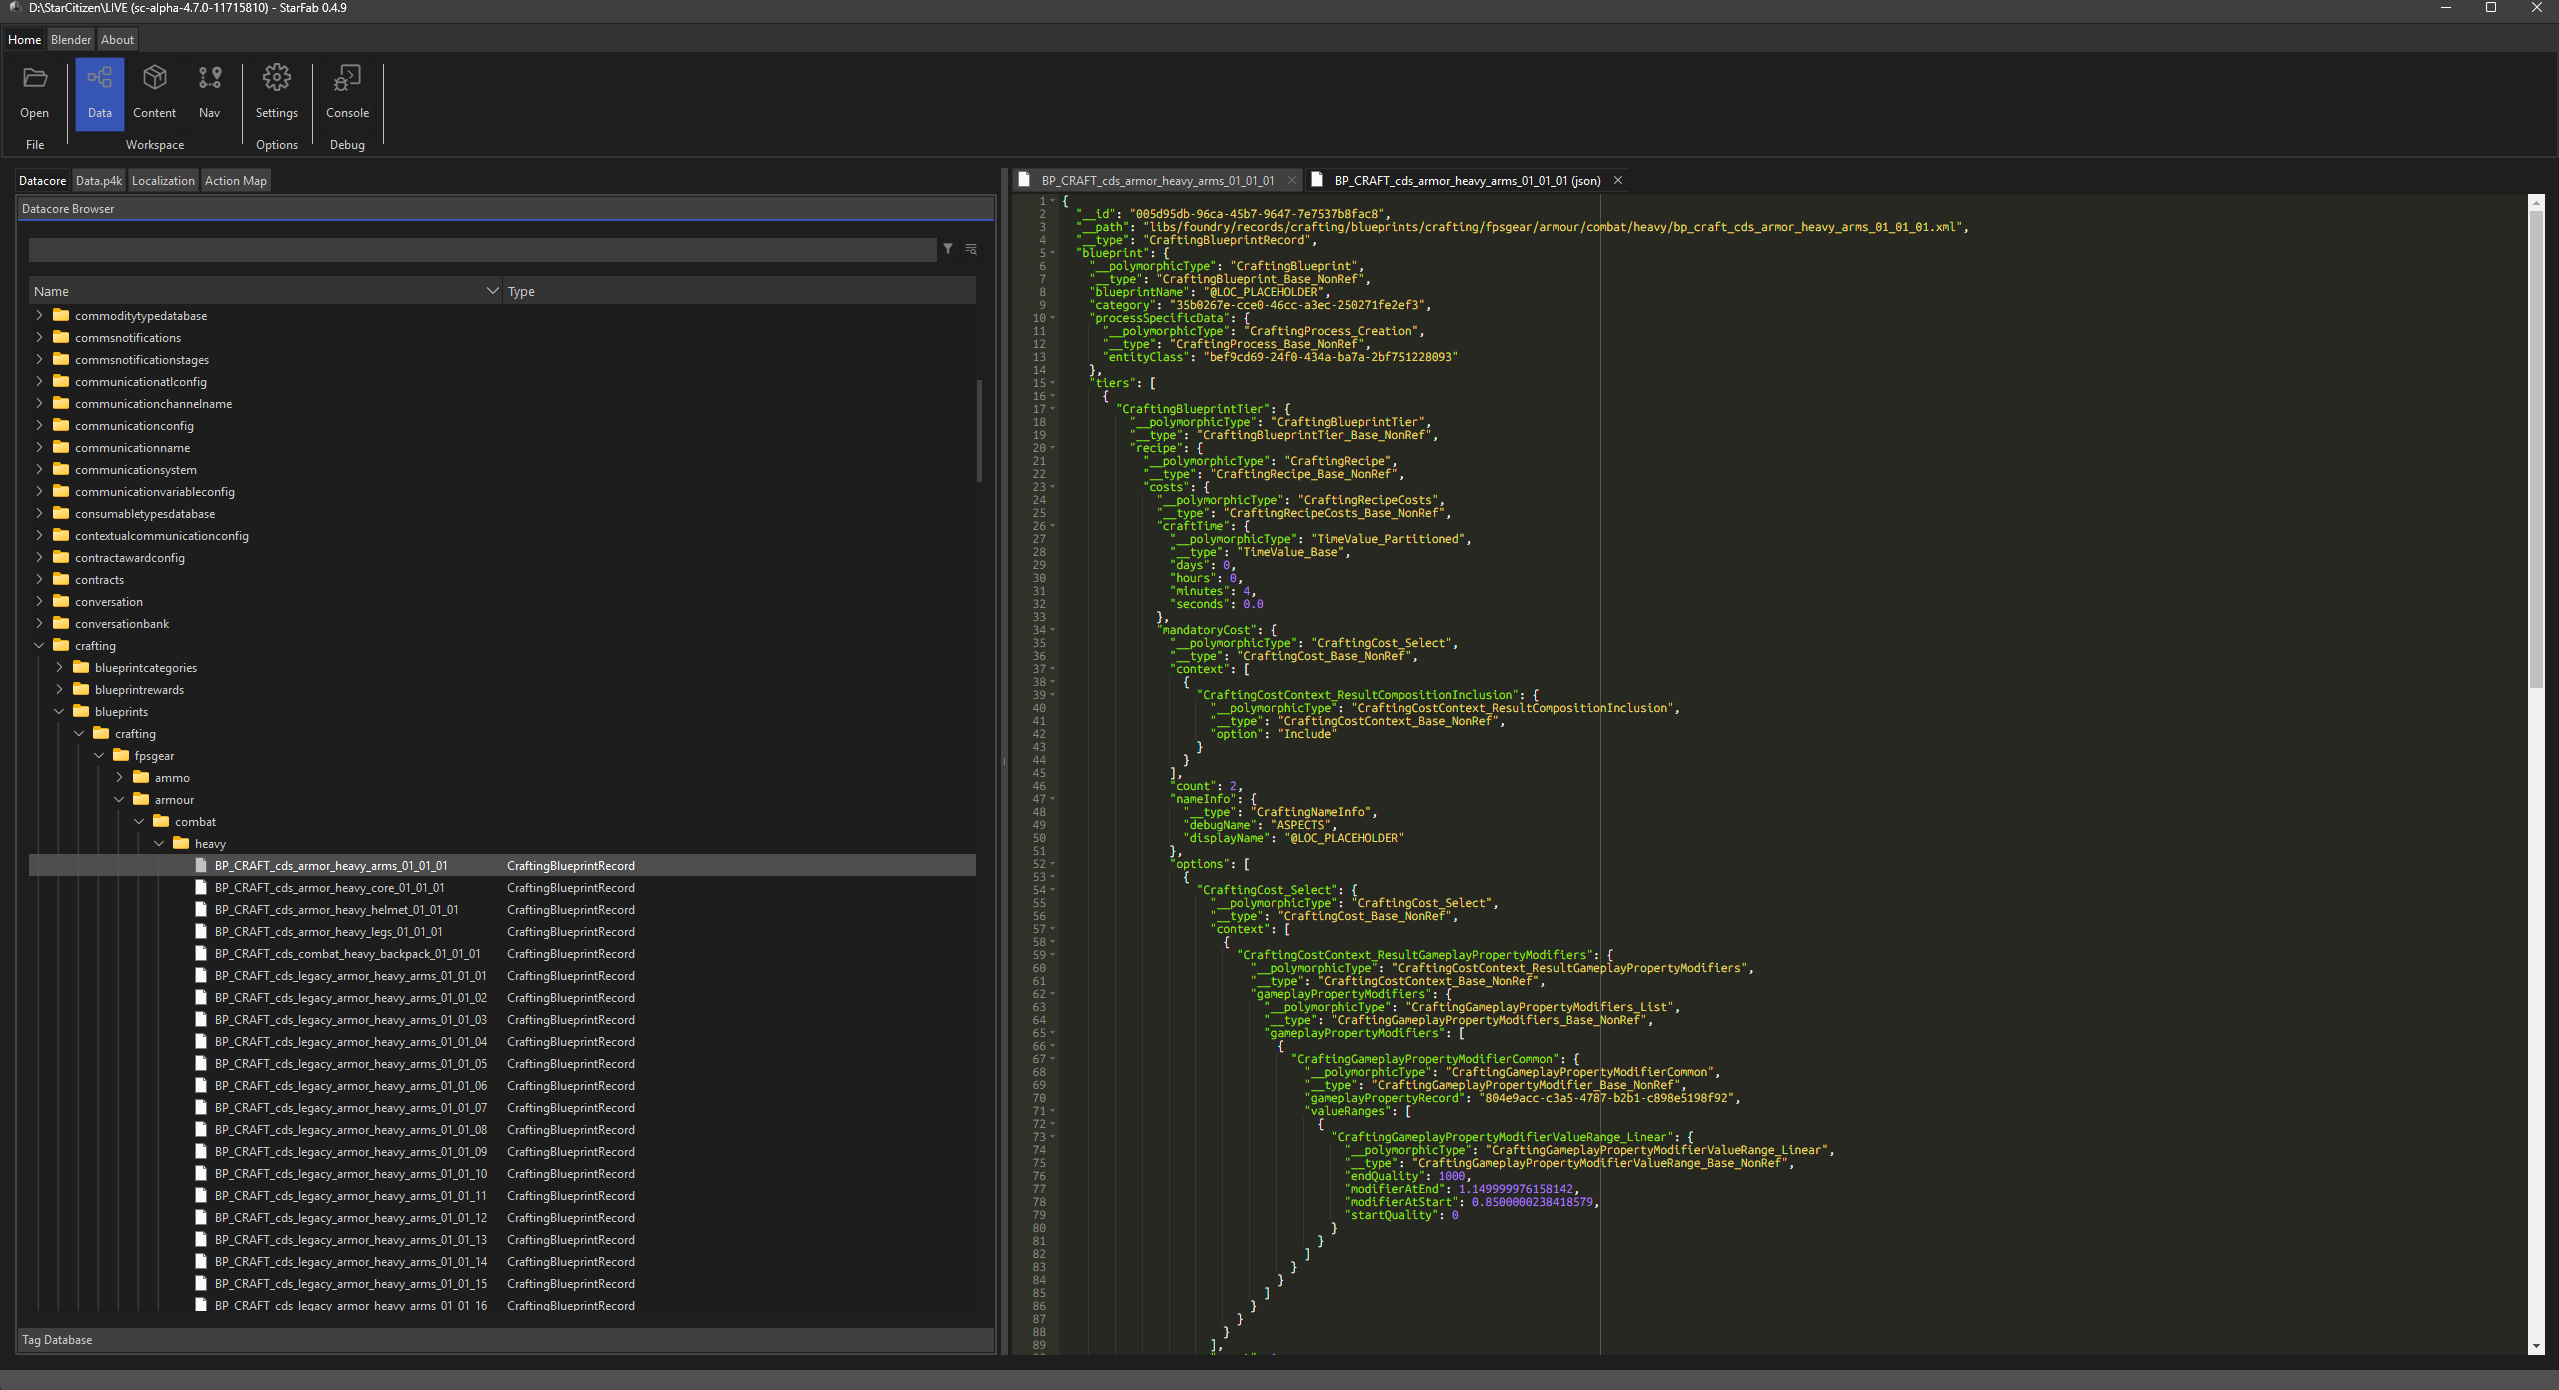2559x1390 pixels.
Task: Expand the commoditytypedatabase folder
Action: click(x=39, y=316)
